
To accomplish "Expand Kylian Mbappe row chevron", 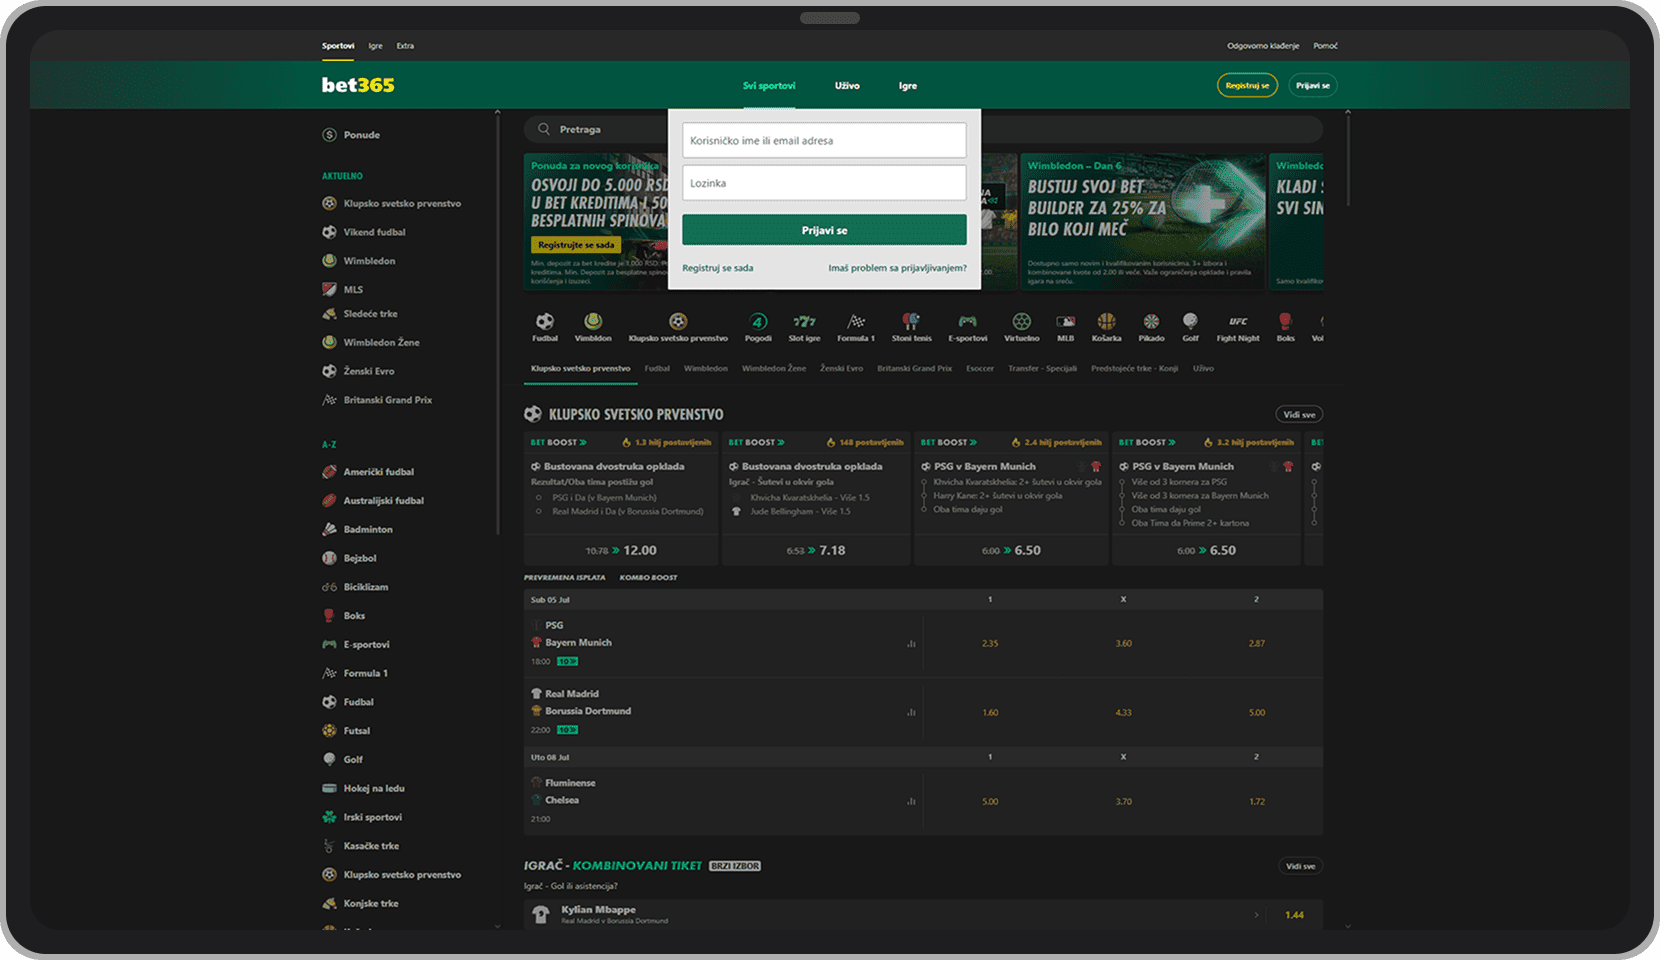I will 1256,915.
